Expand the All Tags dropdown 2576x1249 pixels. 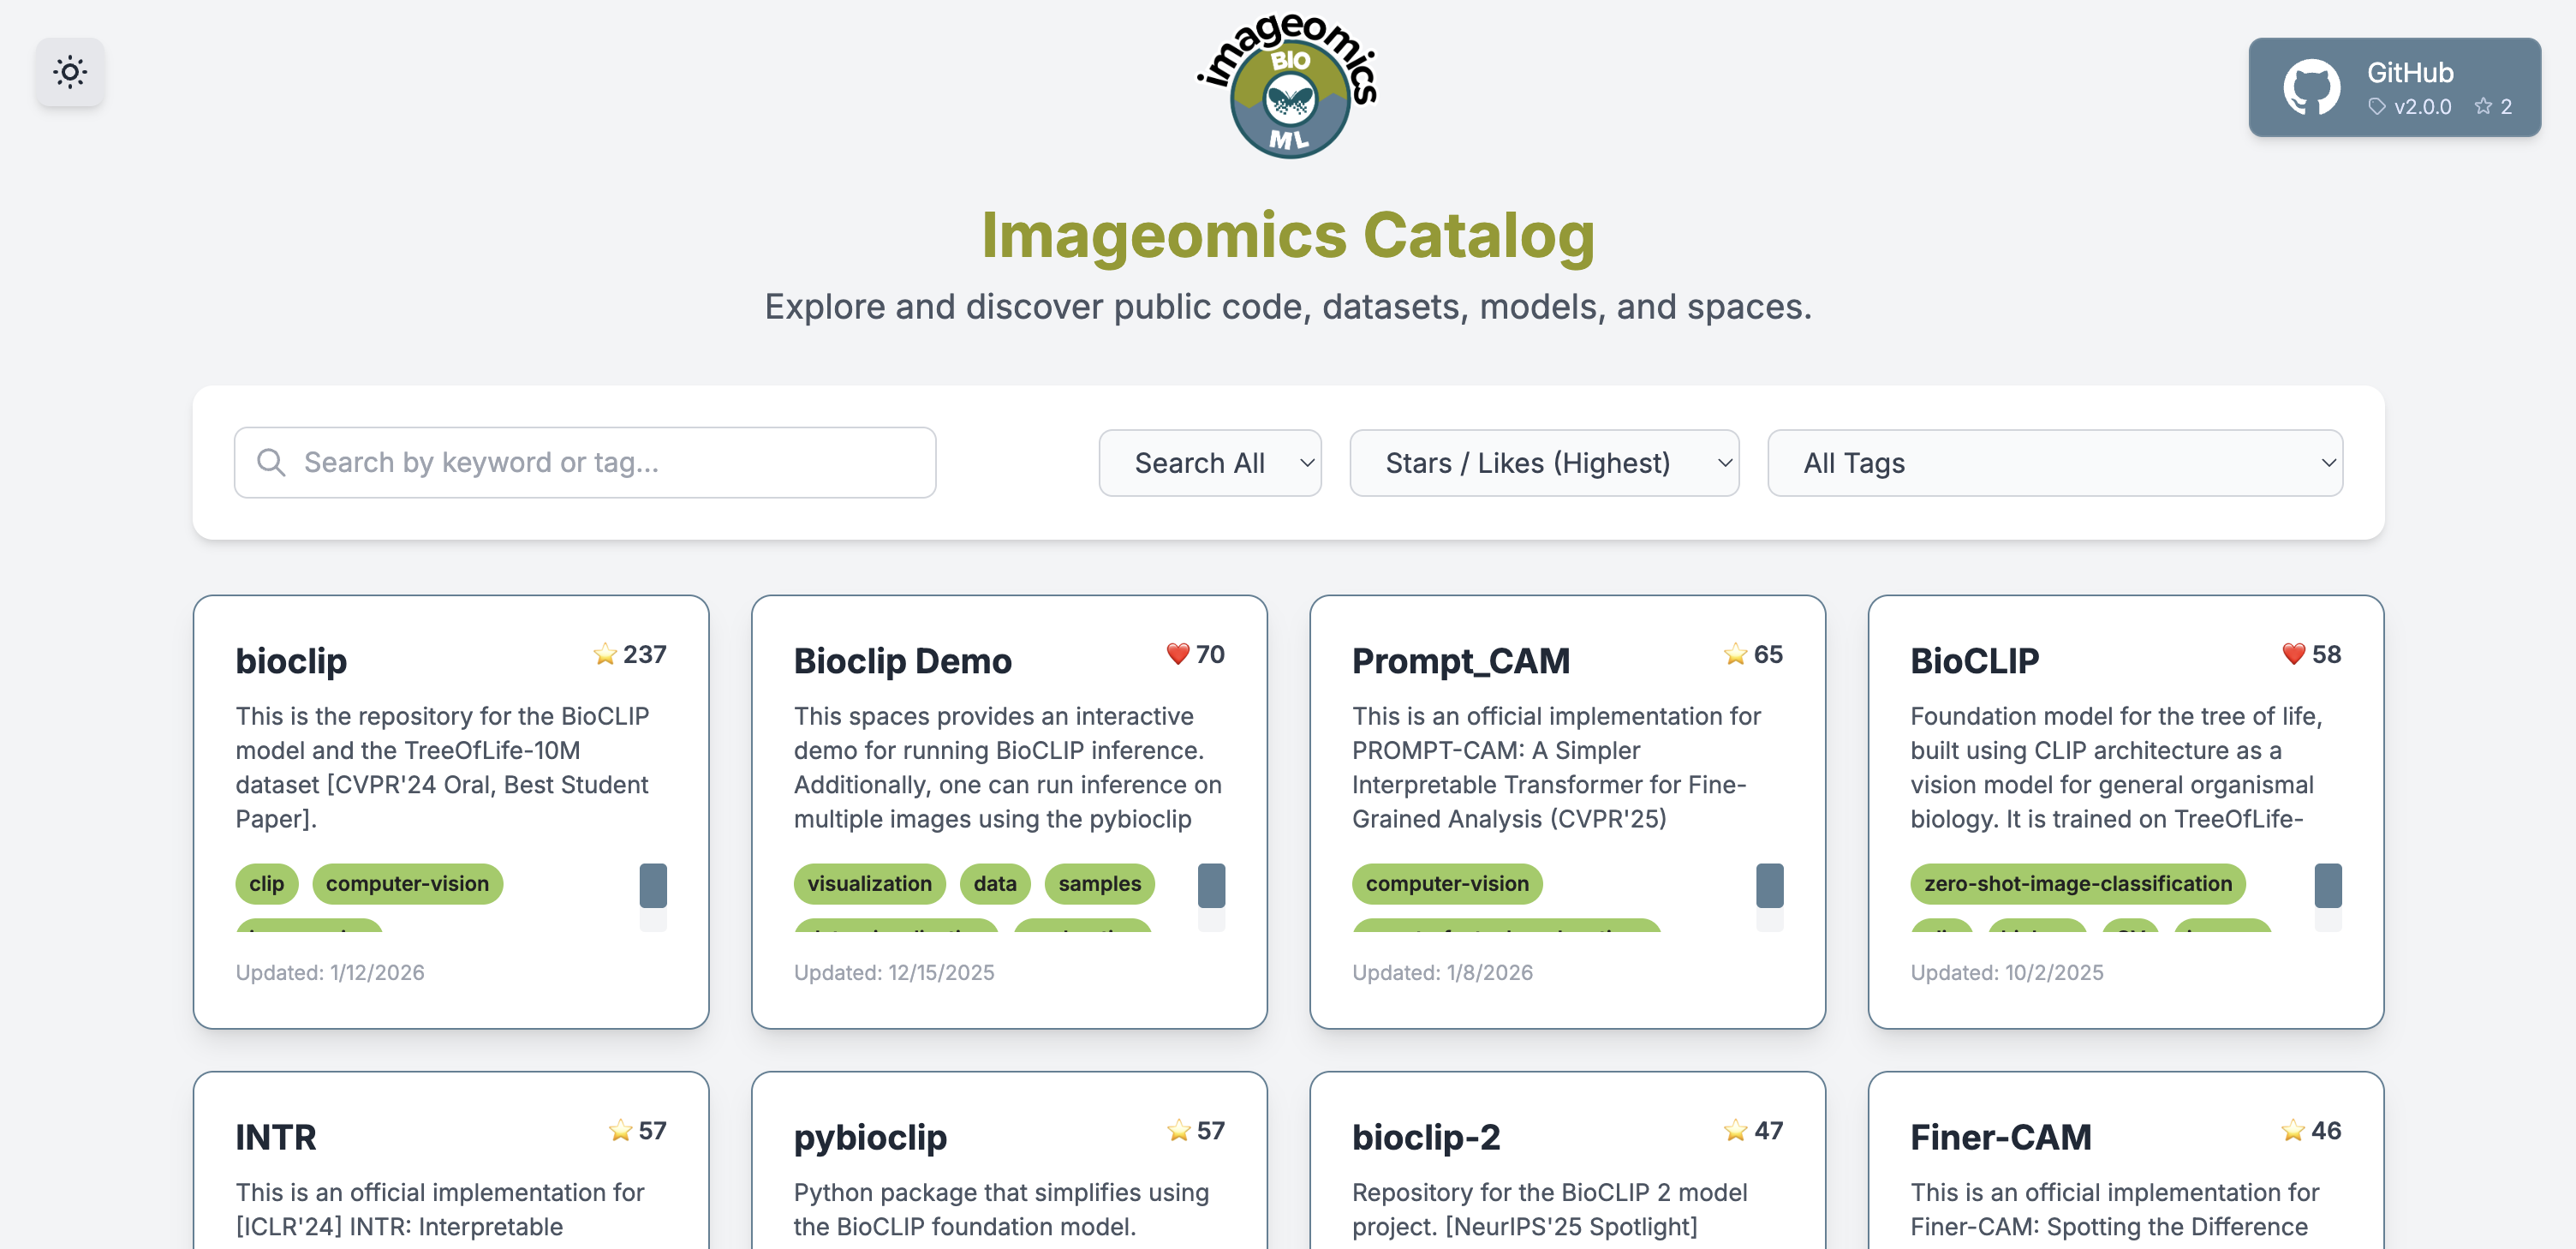[2055, 462]
